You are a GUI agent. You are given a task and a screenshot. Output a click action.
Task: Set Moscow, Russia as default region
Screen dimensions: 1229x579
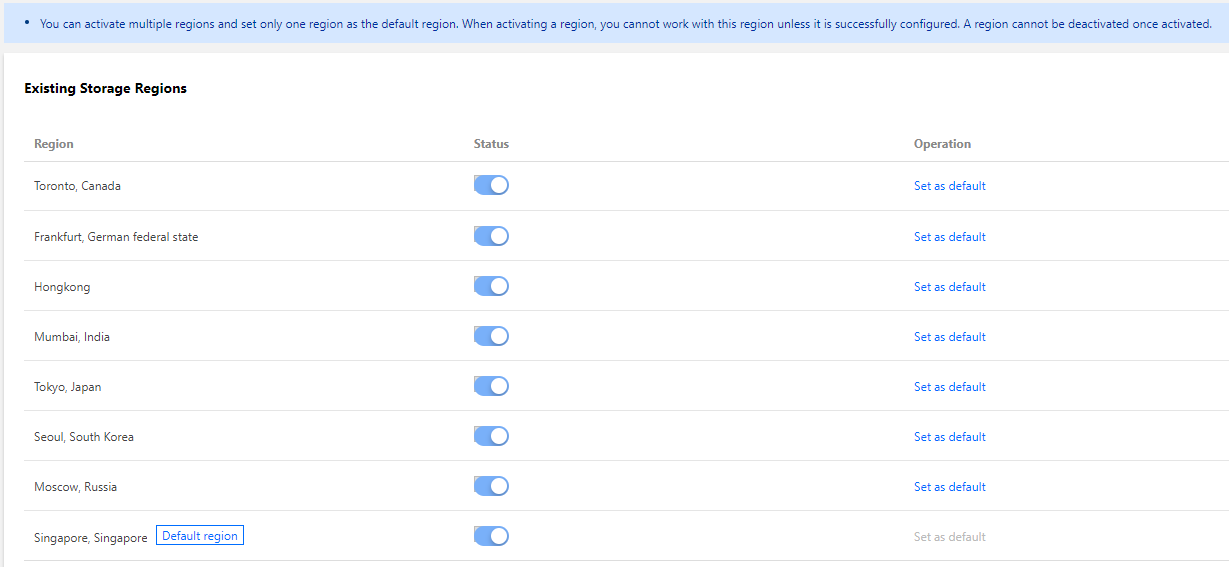(x=949, y=487)
